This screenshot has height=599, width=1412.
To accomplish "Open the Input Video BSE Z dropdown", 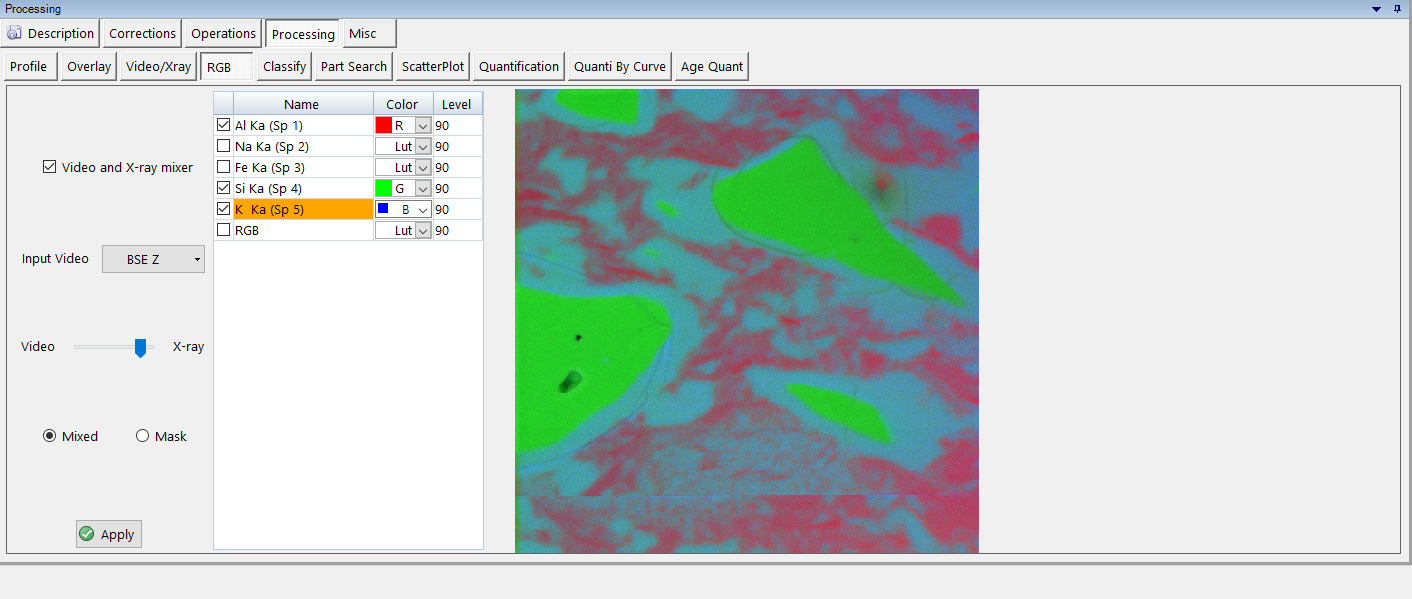I will 153,259.
